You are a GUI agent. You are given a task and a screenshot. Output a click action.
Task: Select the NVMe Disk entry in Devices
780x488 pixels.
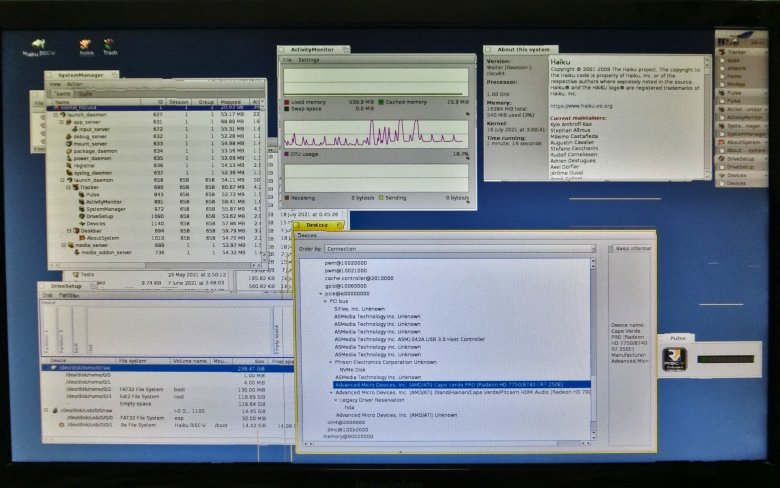pyautogui.click(x=353, y=370)
